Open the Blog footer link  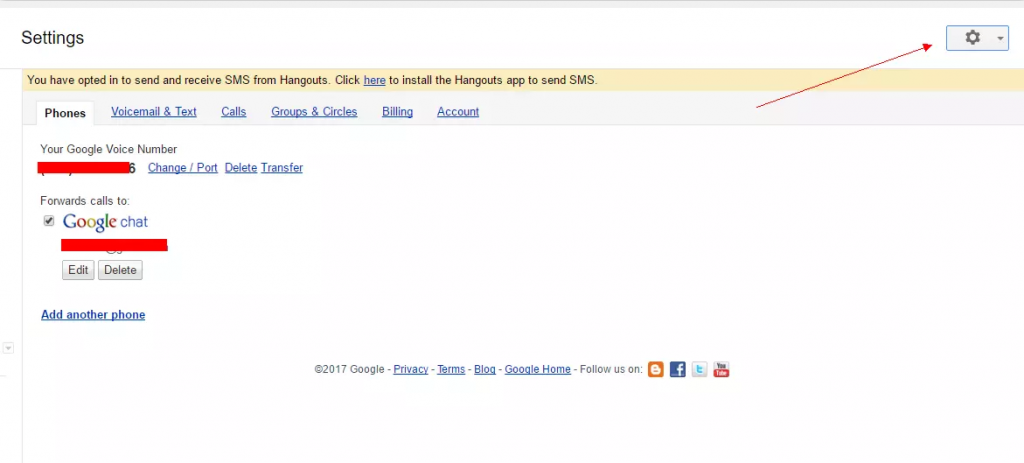pyautogui.click(x=485, y=370)
